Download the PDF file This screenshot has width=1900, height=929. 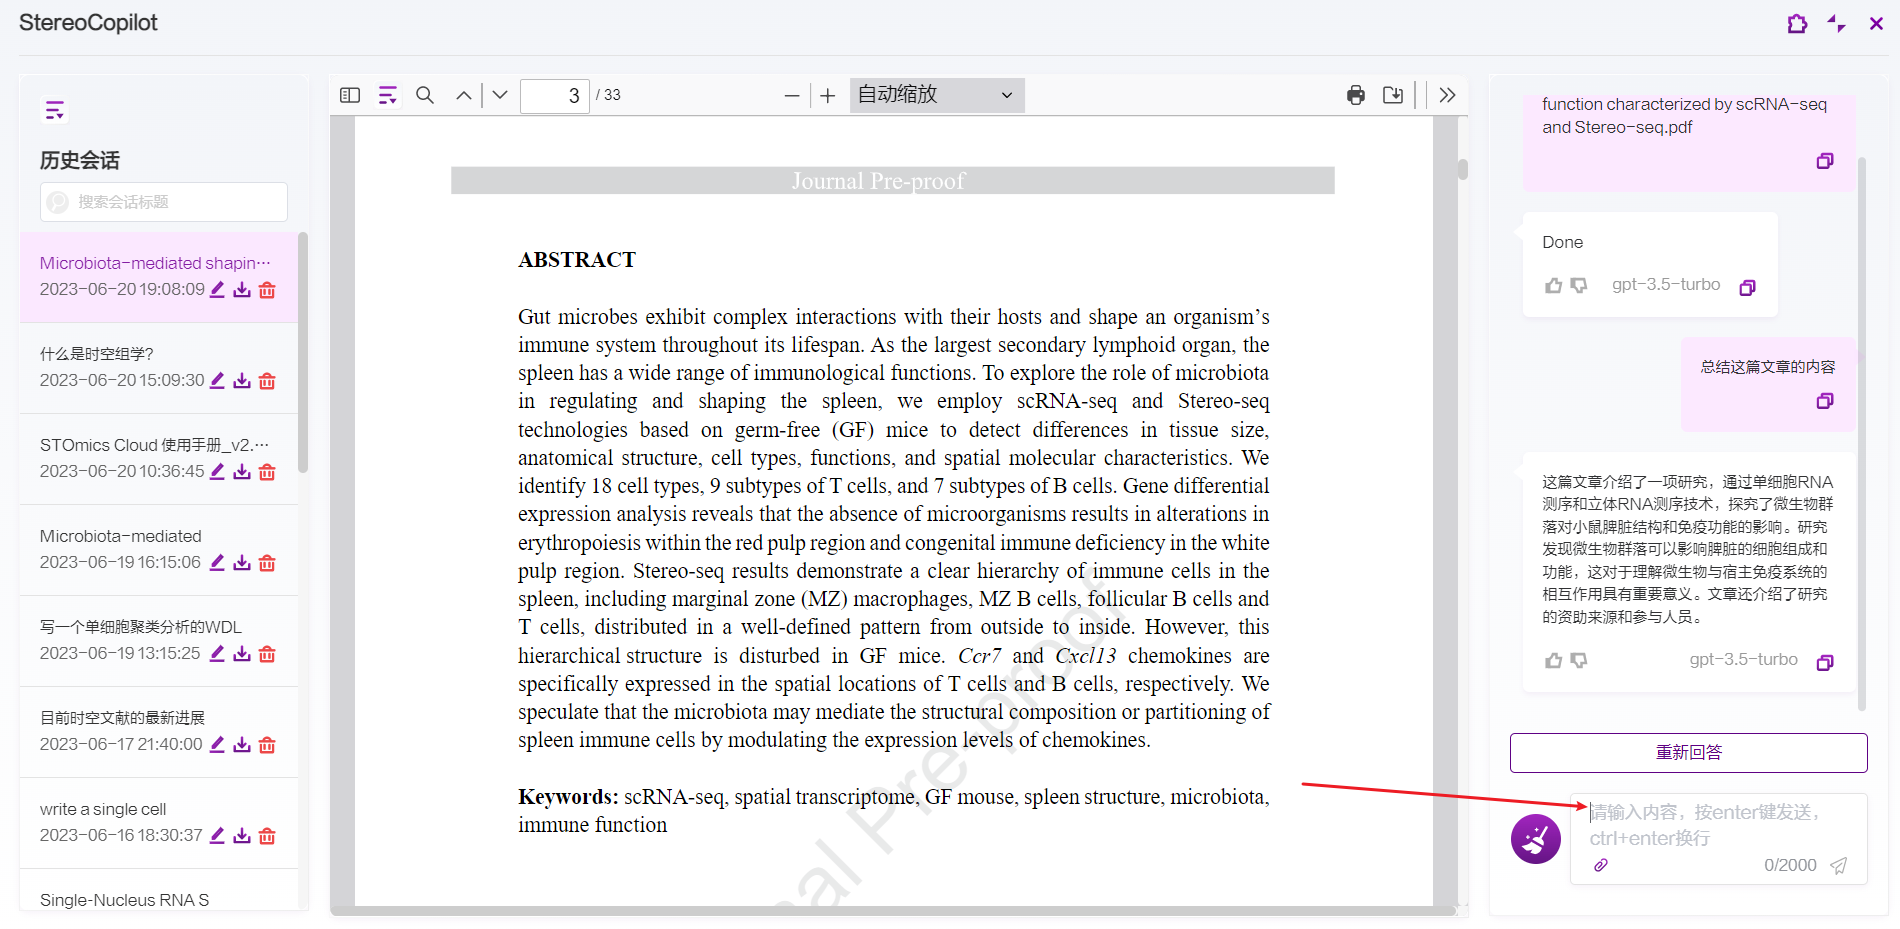tap(1393, 95)
